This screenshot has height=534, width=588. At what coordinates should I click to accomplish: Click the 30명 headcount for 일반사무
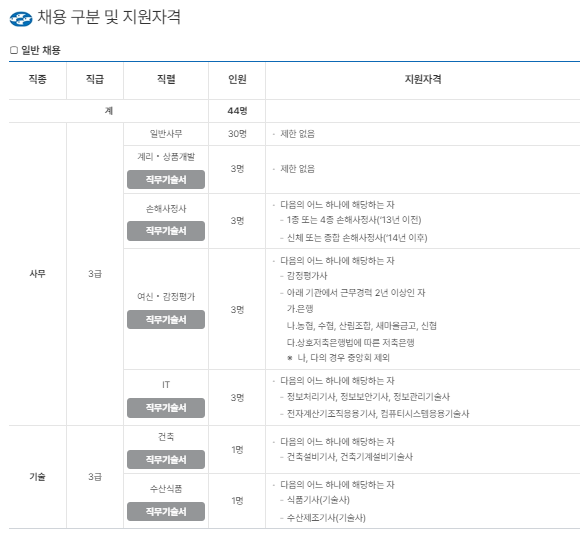click(x=237, y=134)
